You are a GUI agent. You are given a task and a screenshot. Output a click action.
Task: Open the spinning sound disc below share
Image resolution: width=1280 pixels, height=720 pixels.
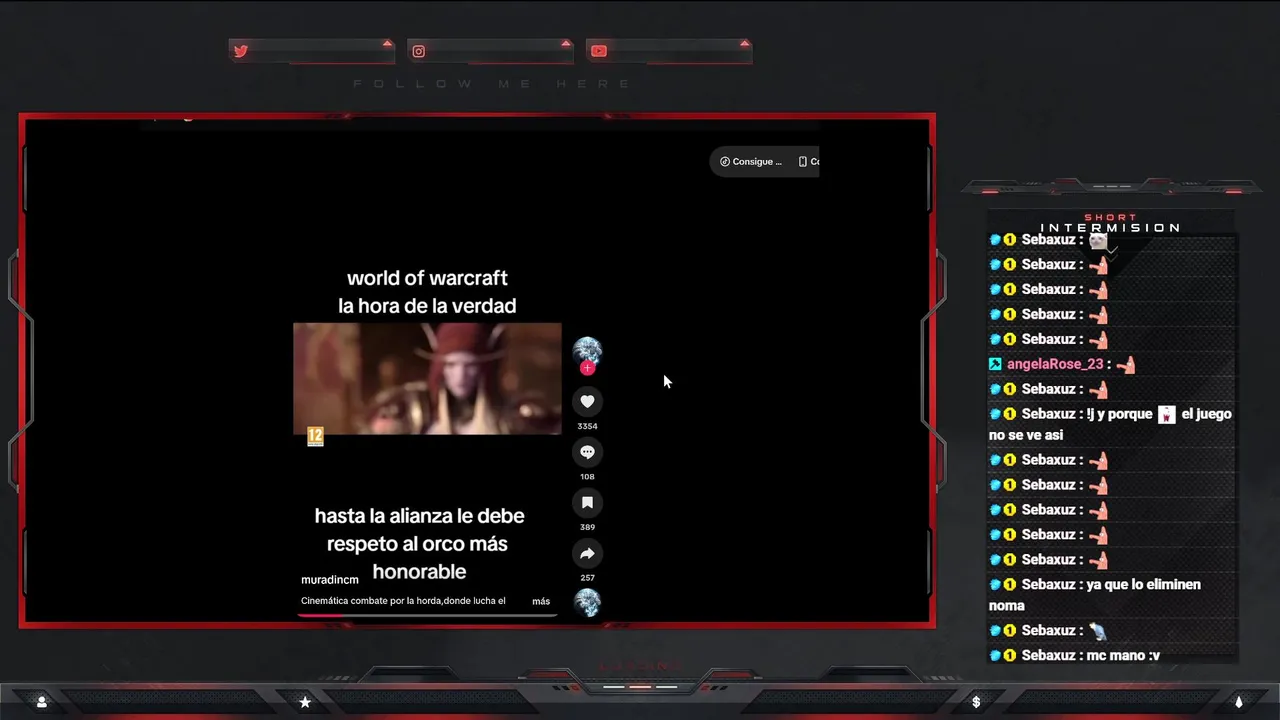click(x=587, y=602)
